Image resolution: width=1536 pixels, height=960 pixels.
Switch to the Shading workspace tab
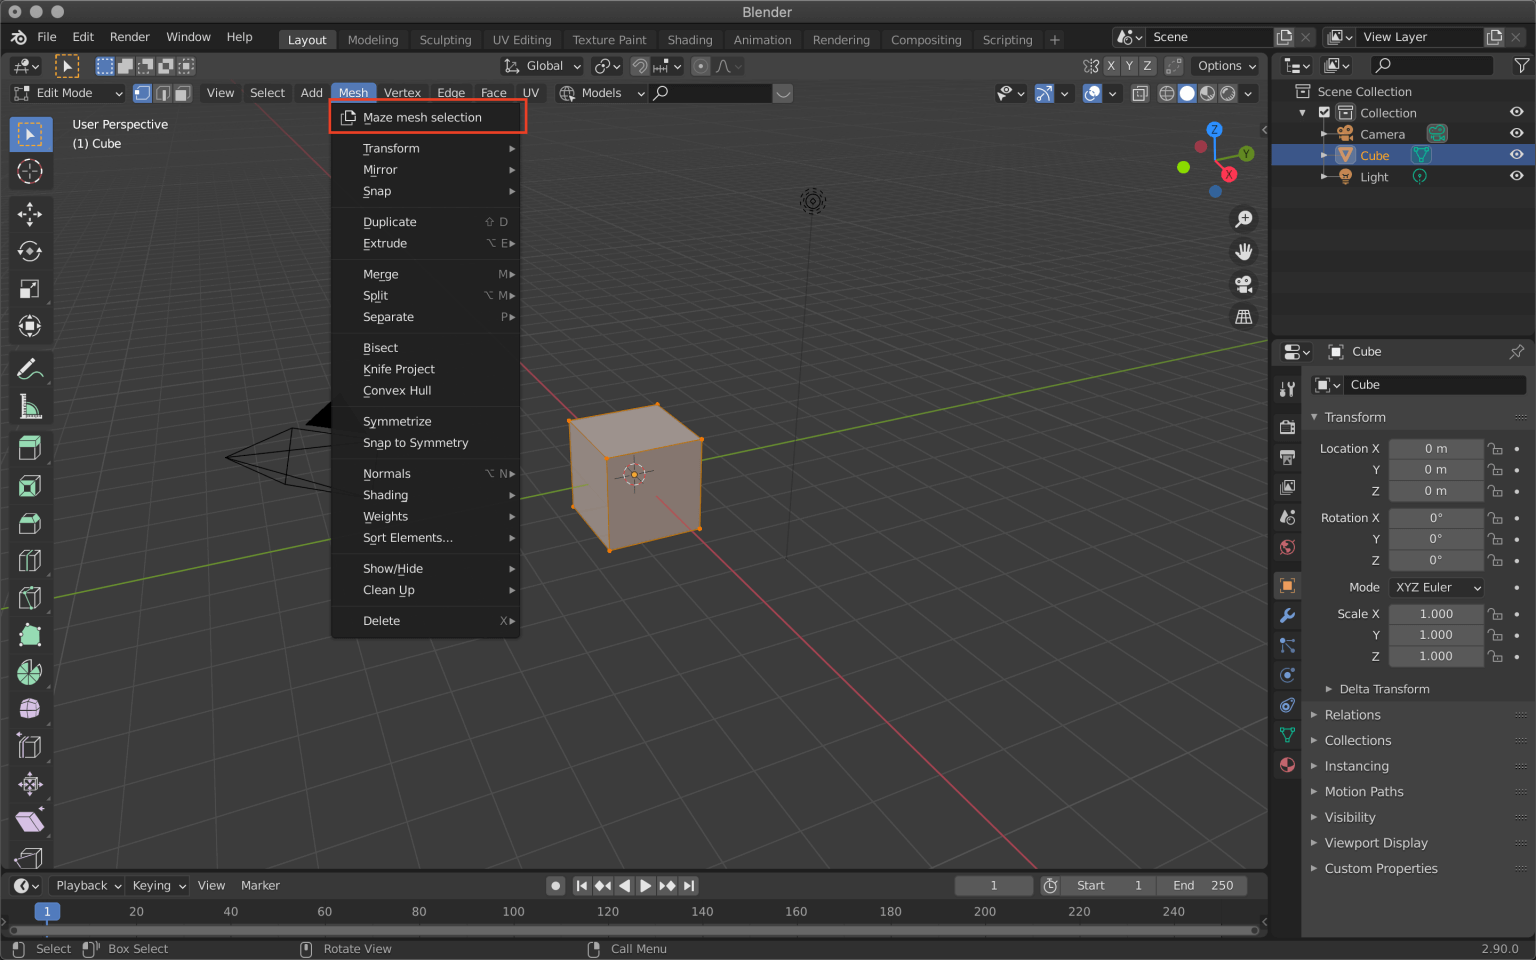click(689, 40)
